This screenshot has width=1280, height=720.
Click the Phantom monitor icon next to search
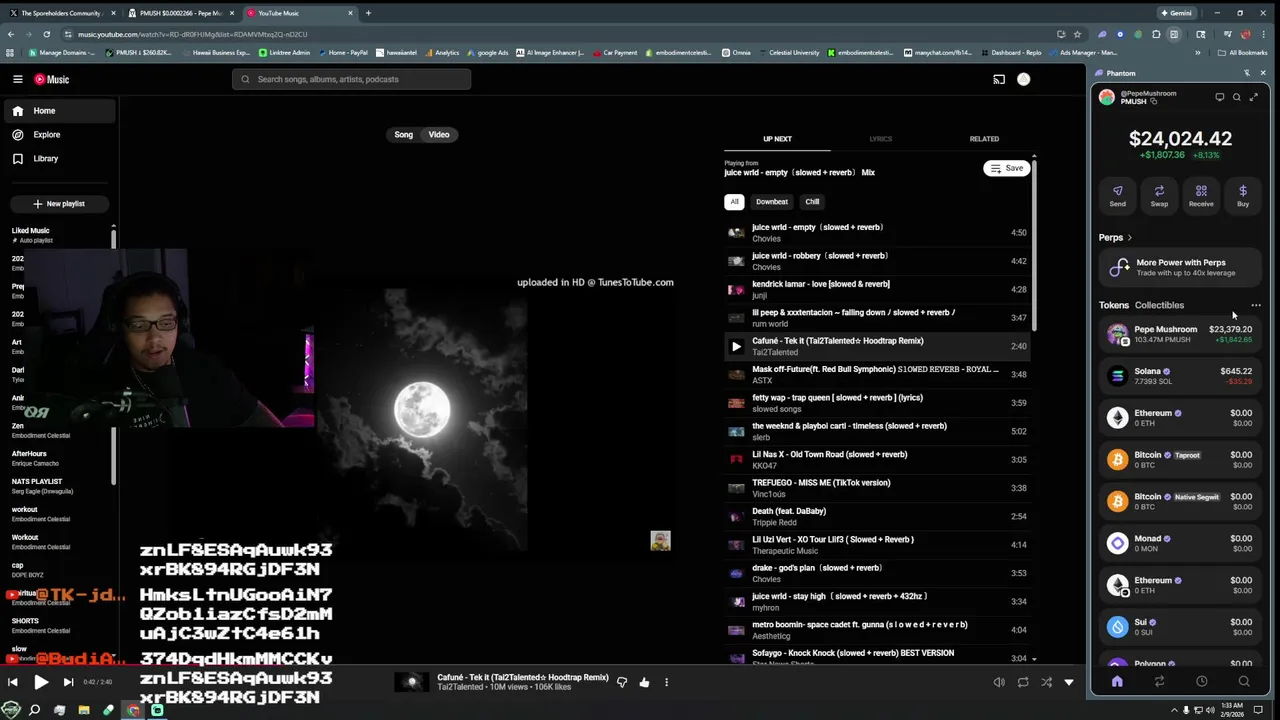click(x=1219, y=97)
